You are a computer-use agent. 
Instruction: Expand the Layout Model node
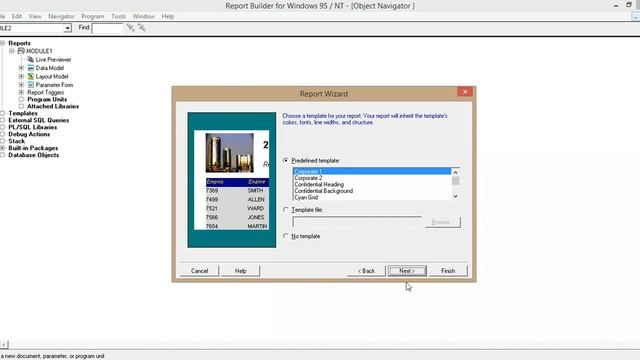(x=21, y=77)
